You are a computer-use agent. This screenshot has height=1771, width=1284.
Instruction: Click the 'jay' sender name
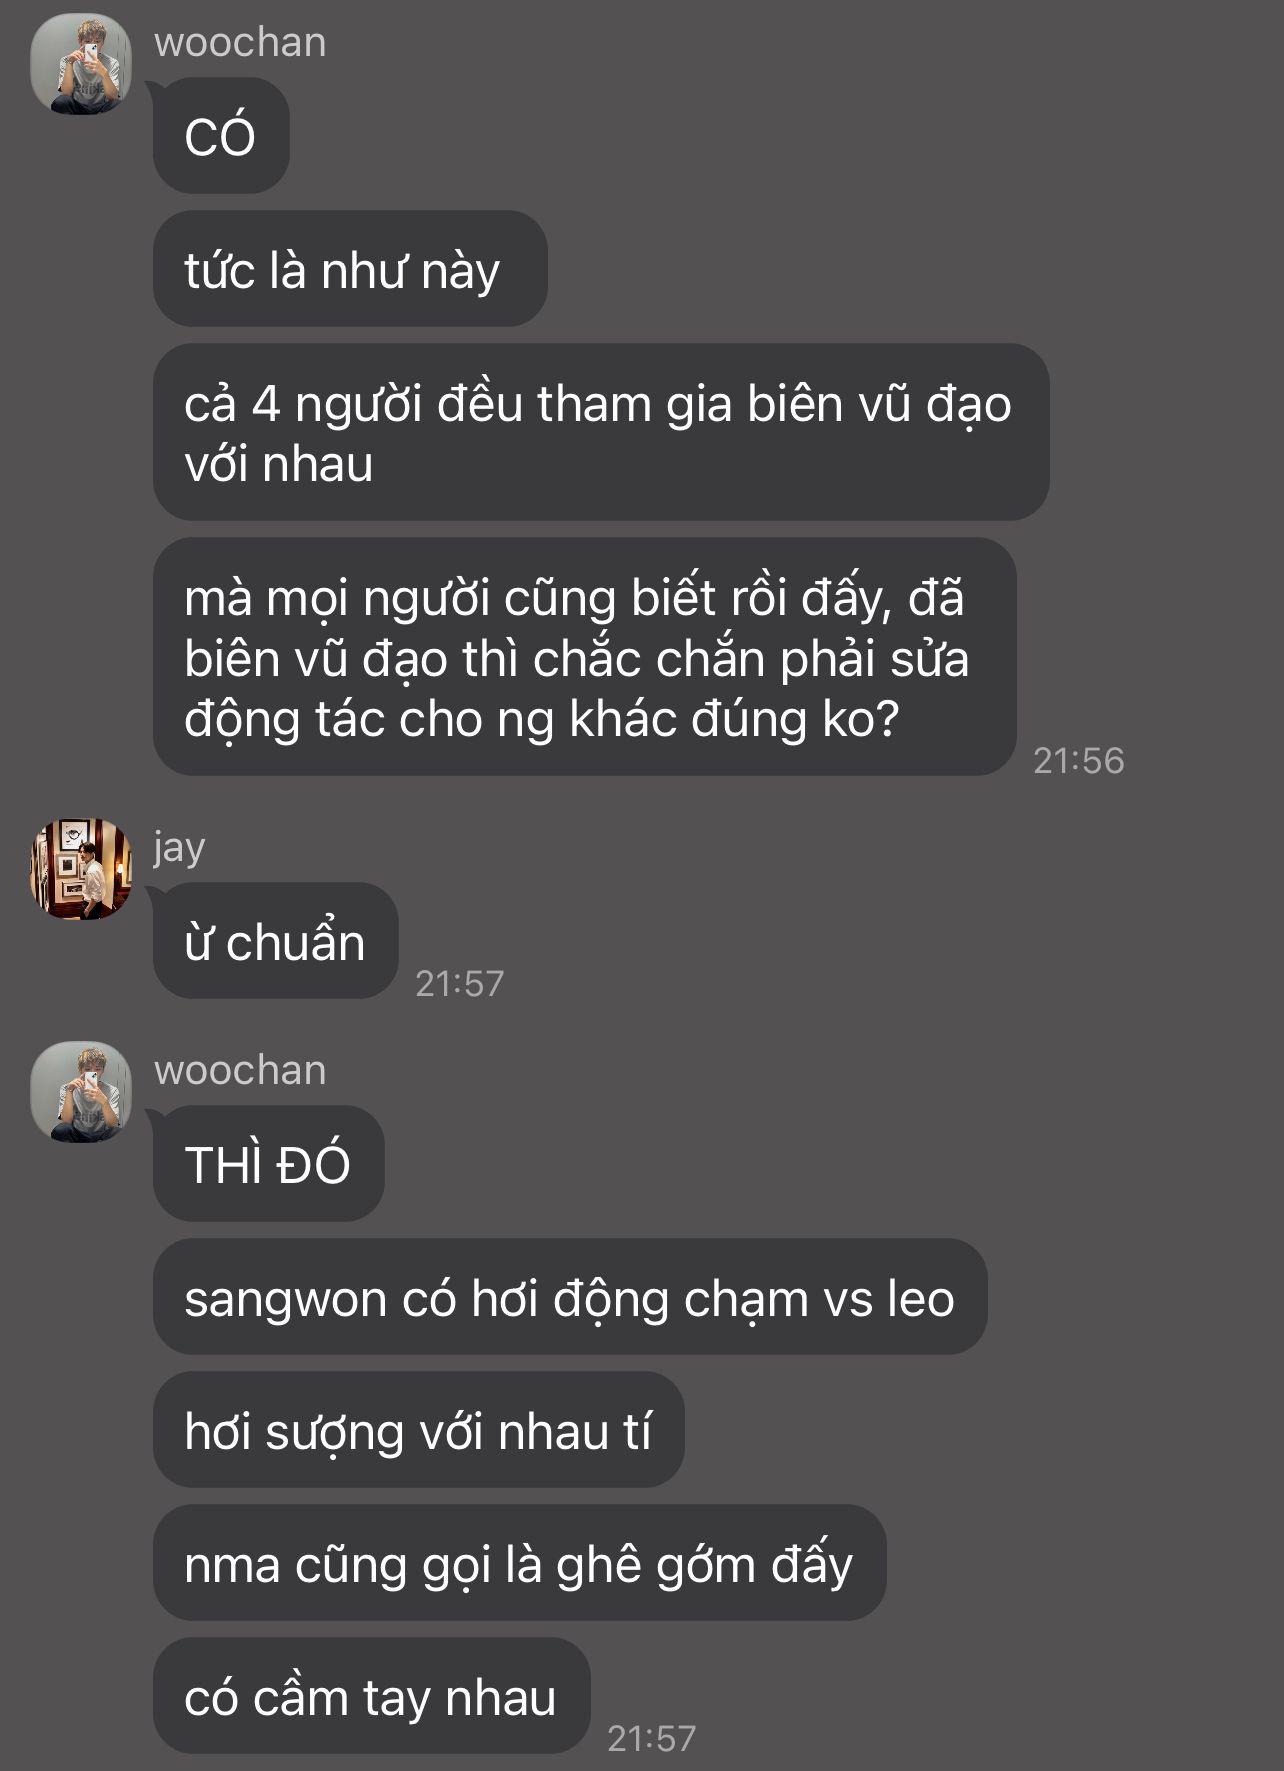click(179, 848)
